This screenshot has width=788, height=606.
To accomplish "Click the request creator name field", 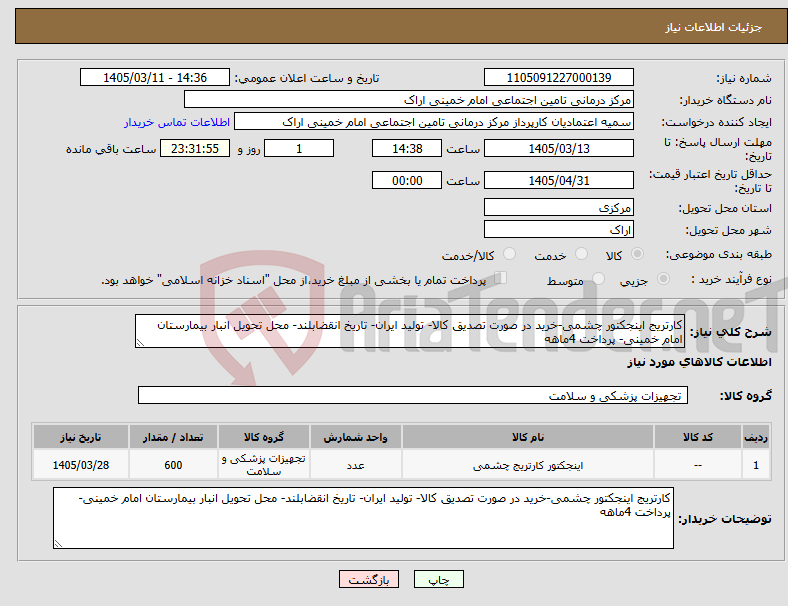I will tap(434, 122).
